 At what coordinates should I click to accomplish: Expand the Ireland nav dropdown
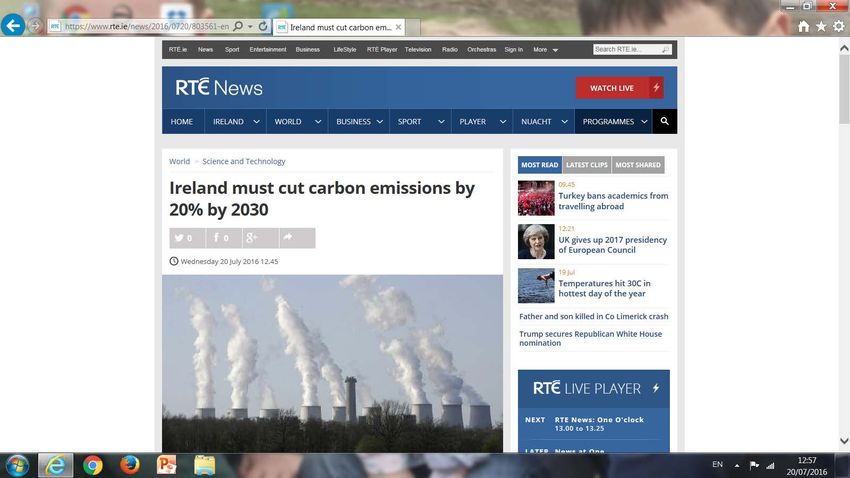click(x=256, y=122)
